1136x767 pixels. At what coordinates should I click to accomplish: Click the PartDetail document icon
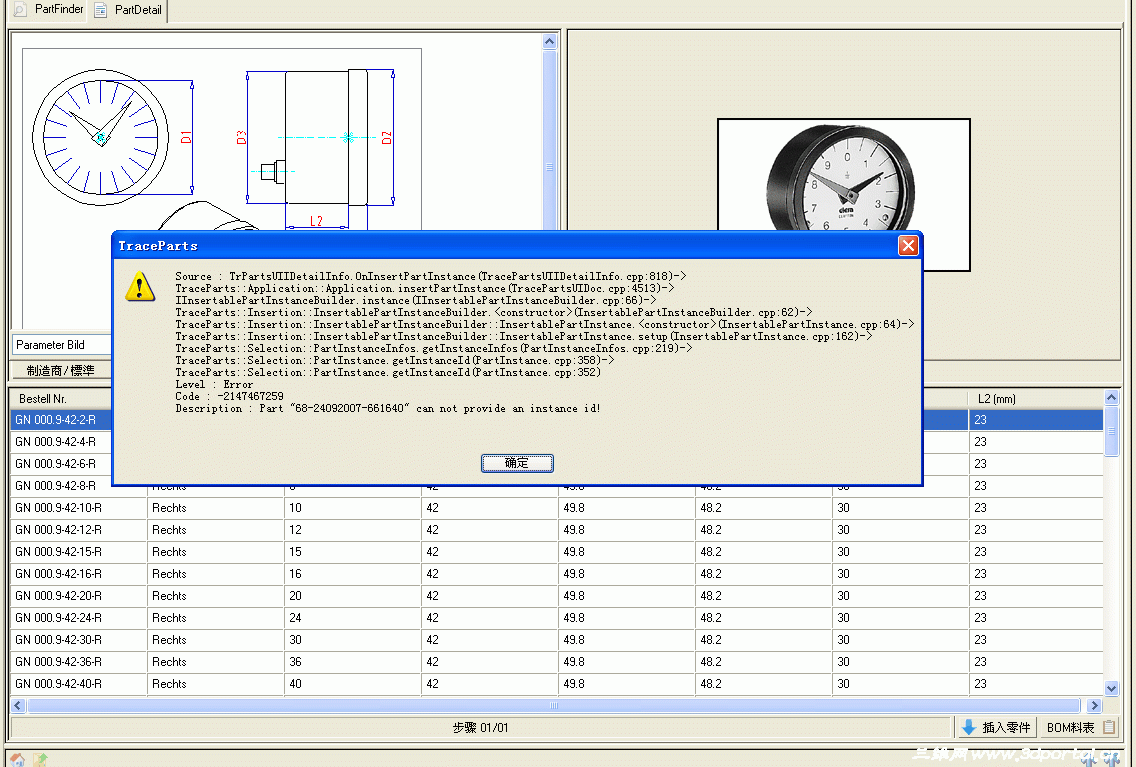[100, 10]
